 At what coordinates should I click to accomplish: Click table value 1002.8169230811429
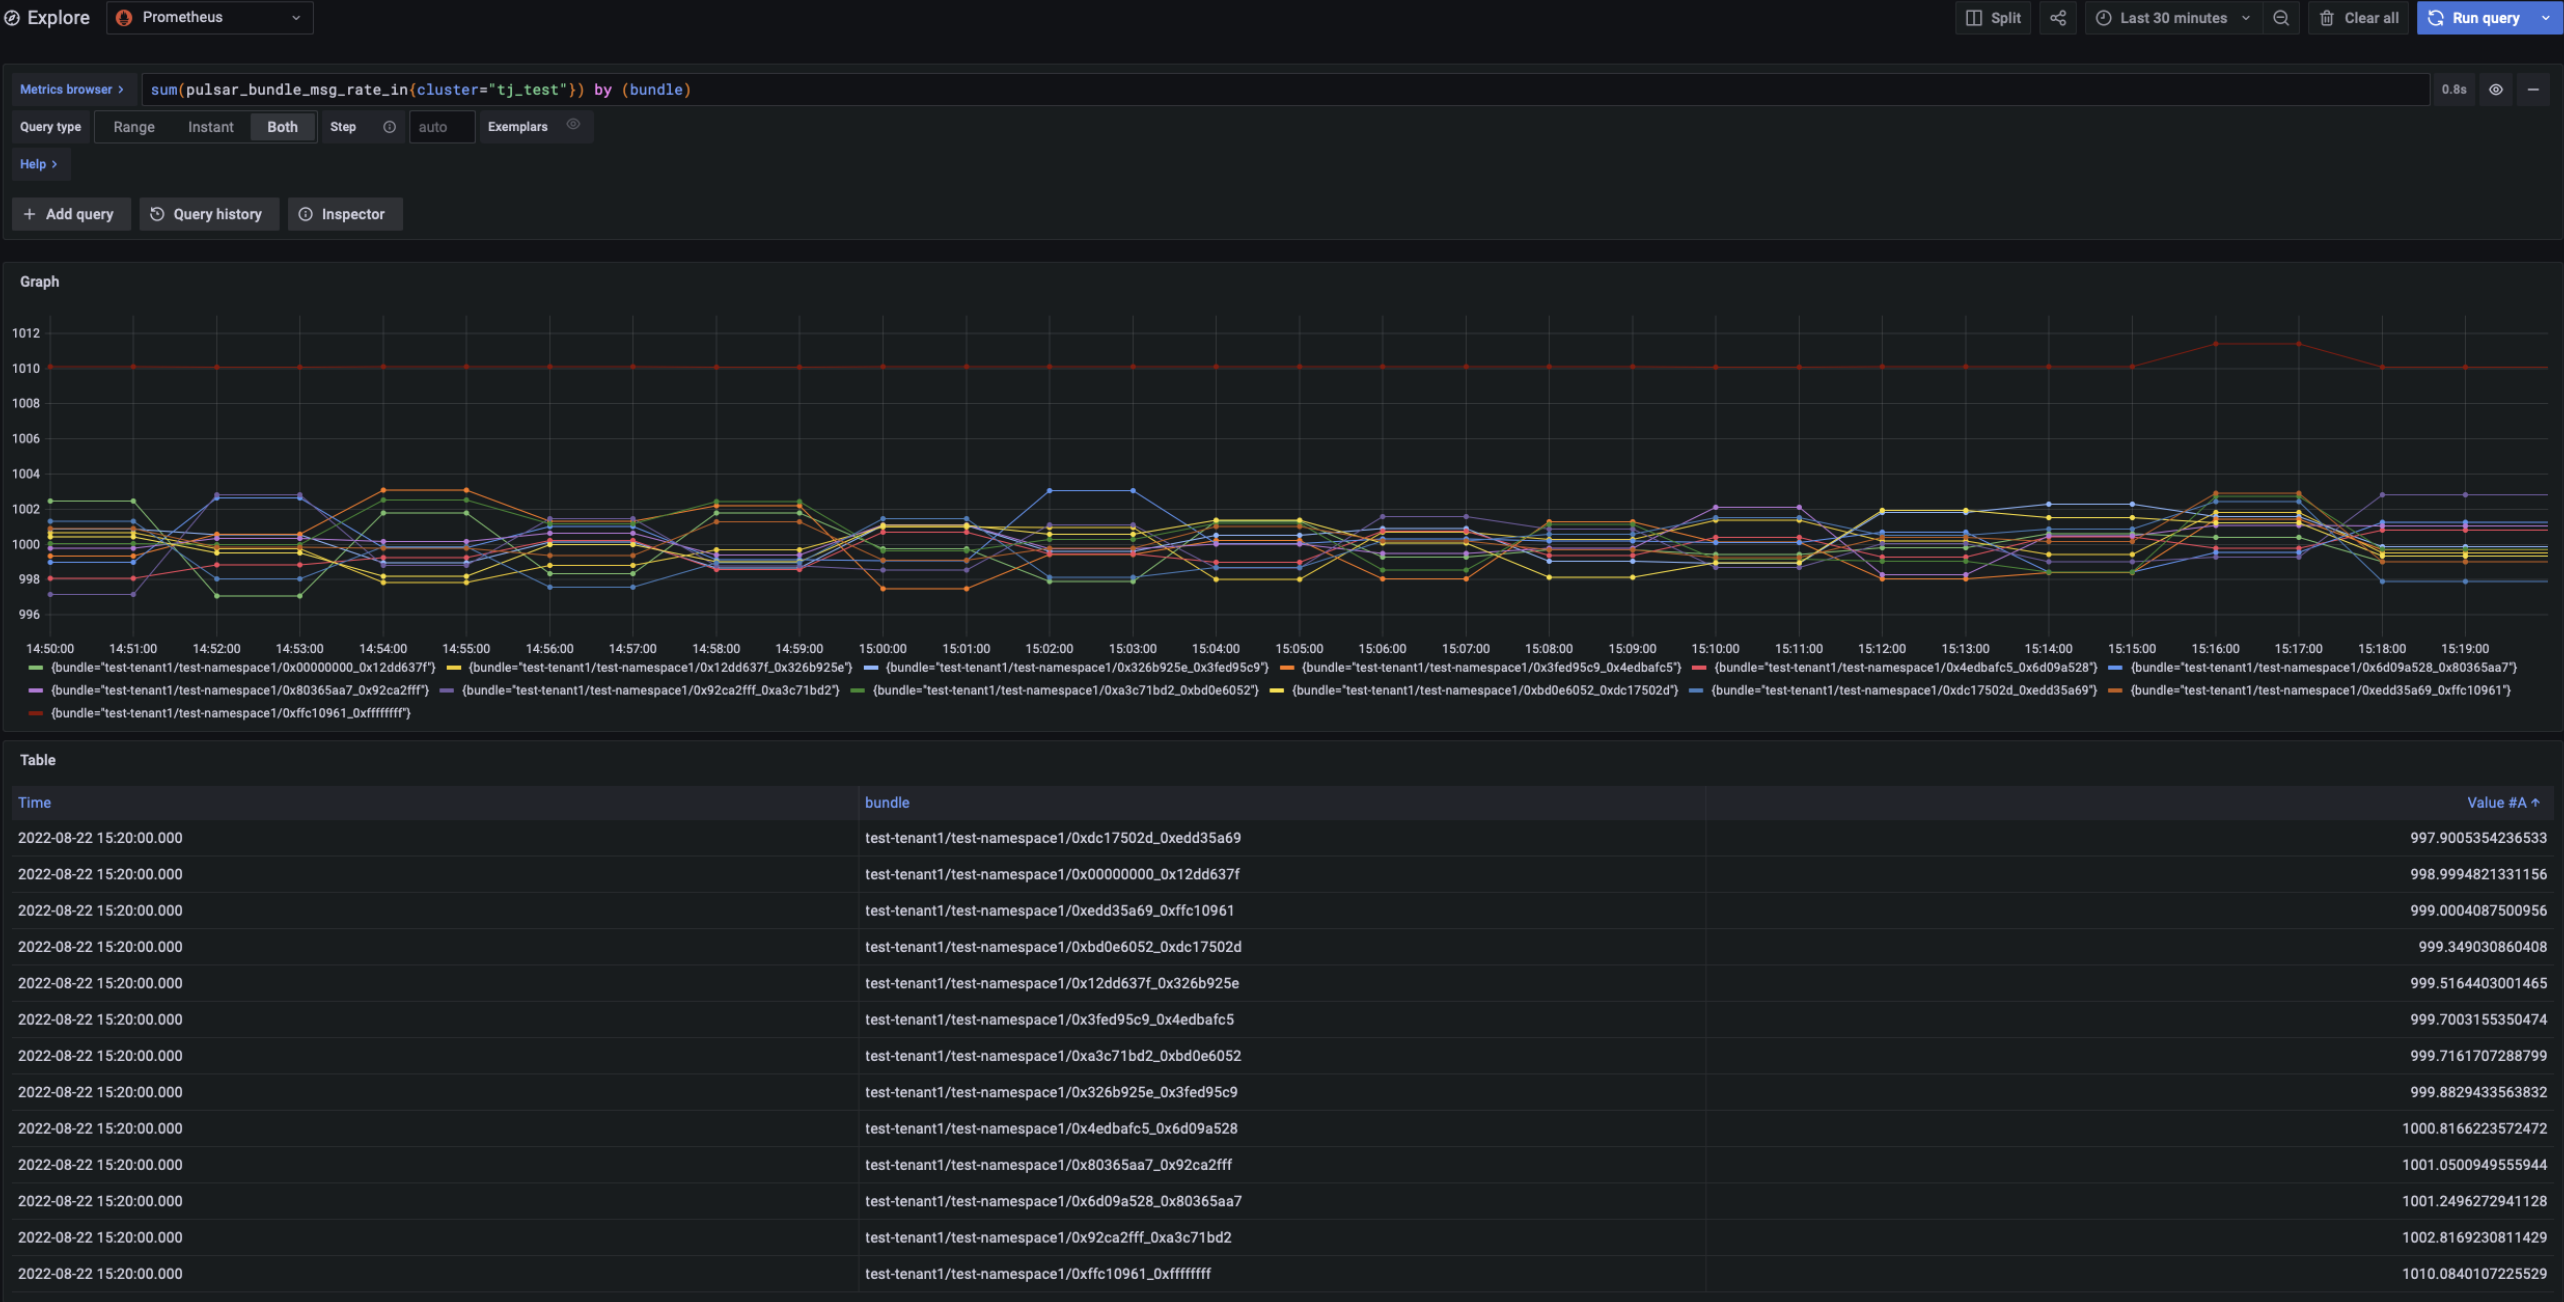click(x=2474, y=1238)
